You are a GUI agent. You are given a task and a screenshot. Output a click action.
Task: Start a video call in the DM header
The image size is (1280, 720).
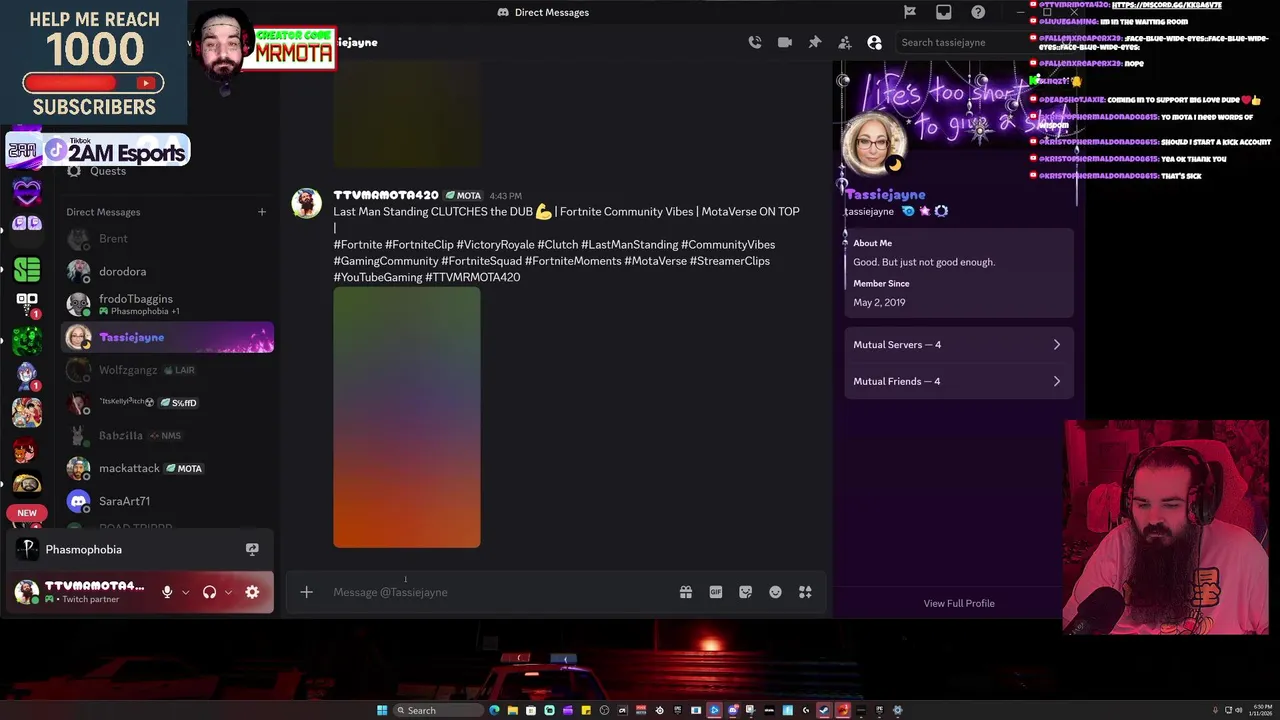[785, 42]
